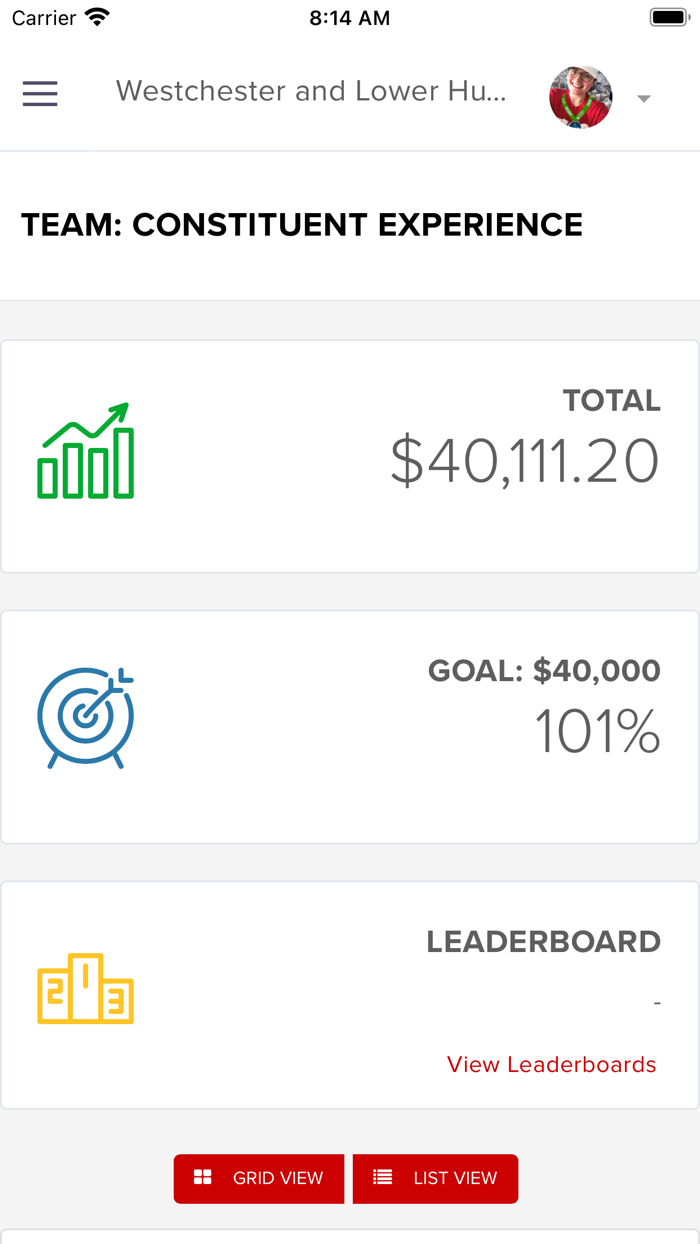This screenshot has height=1244, width=700.
Task: Tap the green growth chart icon
Action: click(86, 451)
